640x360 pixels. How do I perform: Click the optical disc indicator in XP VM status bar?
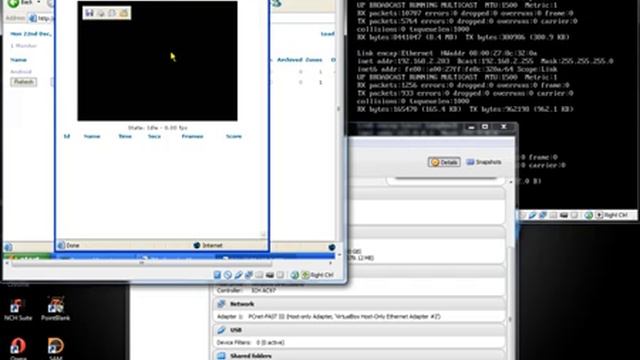228,275
